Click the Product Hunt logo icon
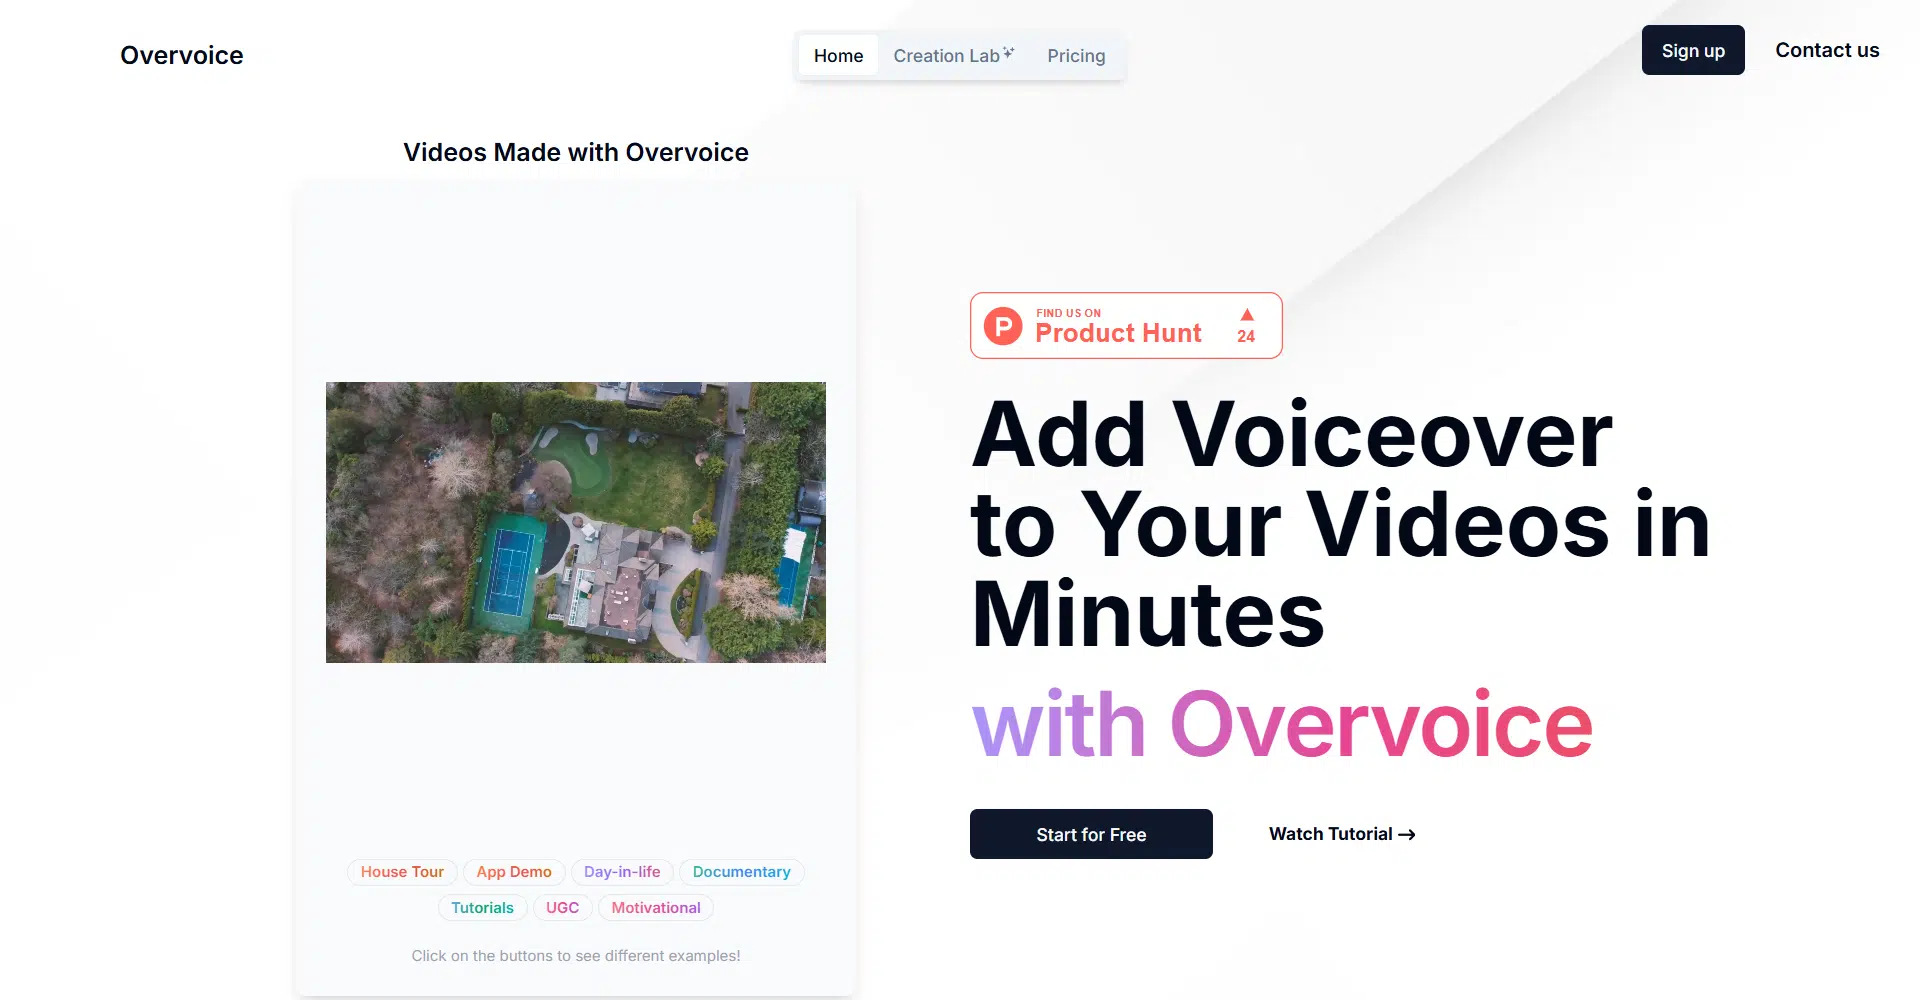Viewport: 1920px width, 1000px height. [1003, 326]
